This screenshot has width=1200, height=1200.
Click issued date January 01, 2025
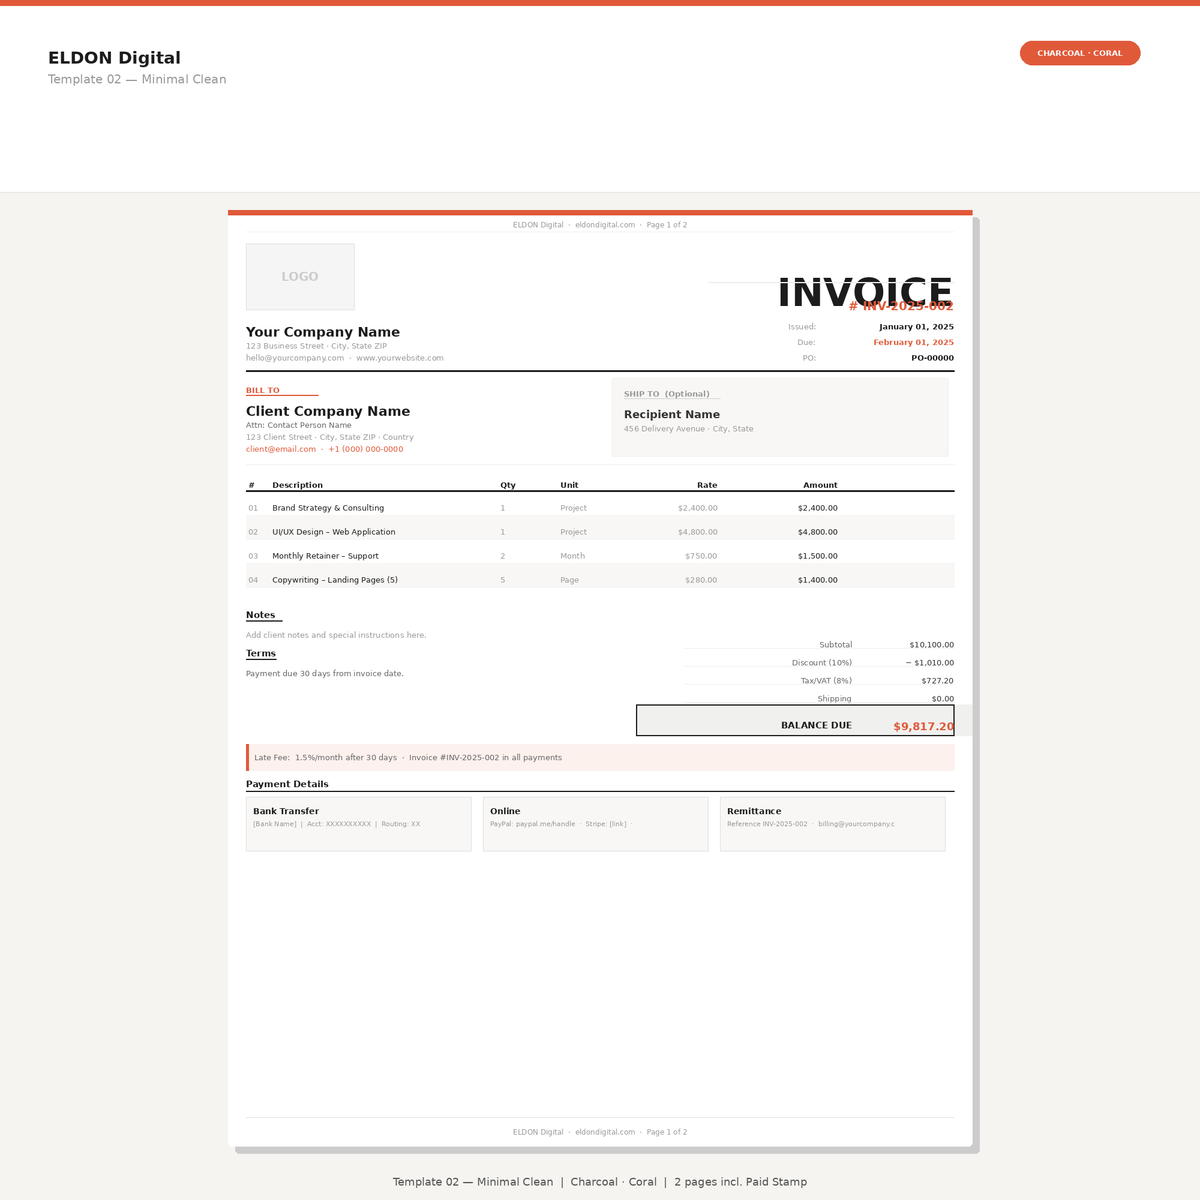pyautogui.click(x=916, y=327)
